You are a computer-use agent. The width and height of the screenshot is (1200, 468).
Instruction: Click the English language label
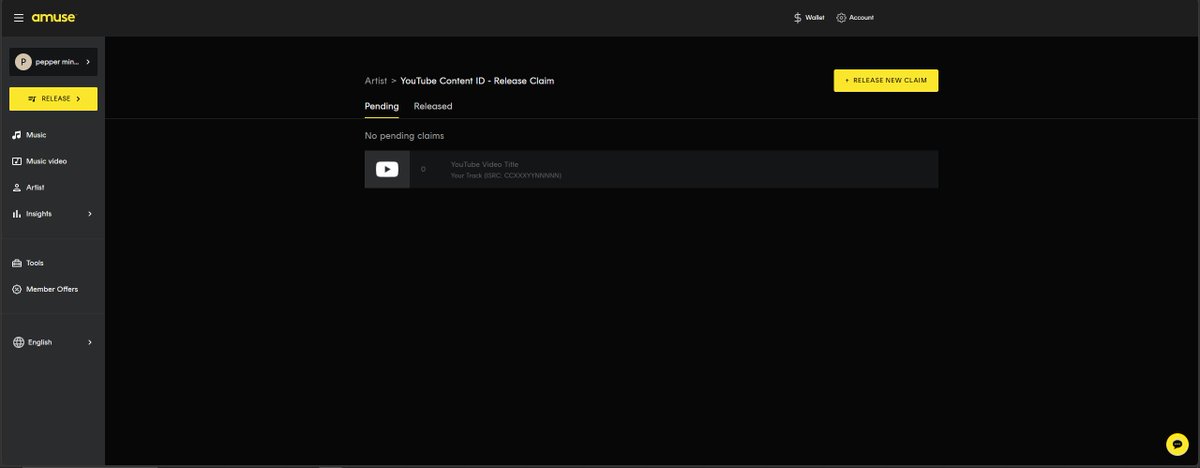coord(40,342)
